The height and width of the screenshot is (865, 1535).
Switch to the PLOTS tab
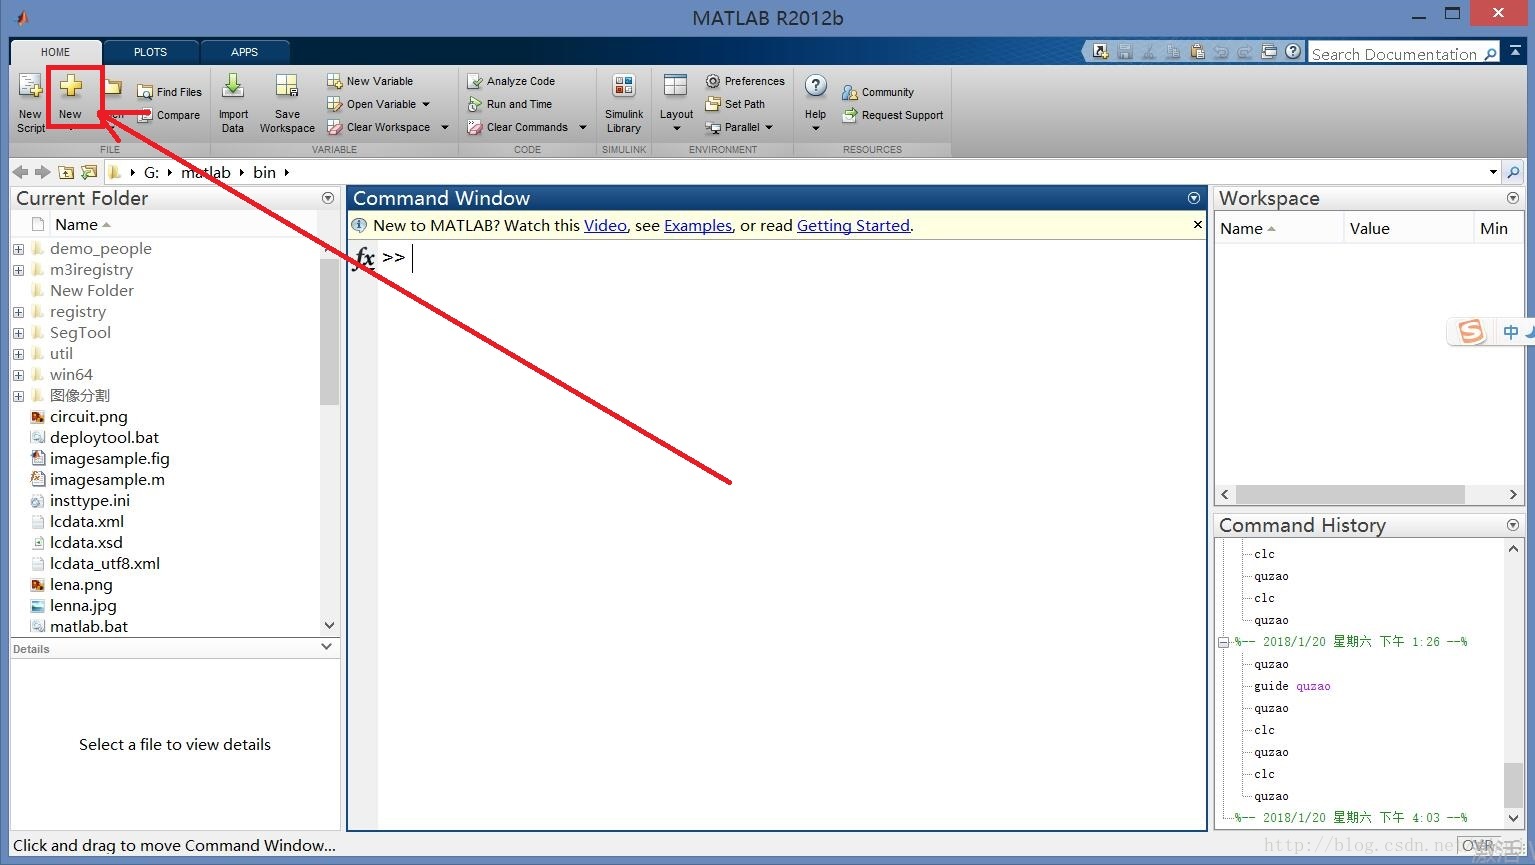click(150, 52)
